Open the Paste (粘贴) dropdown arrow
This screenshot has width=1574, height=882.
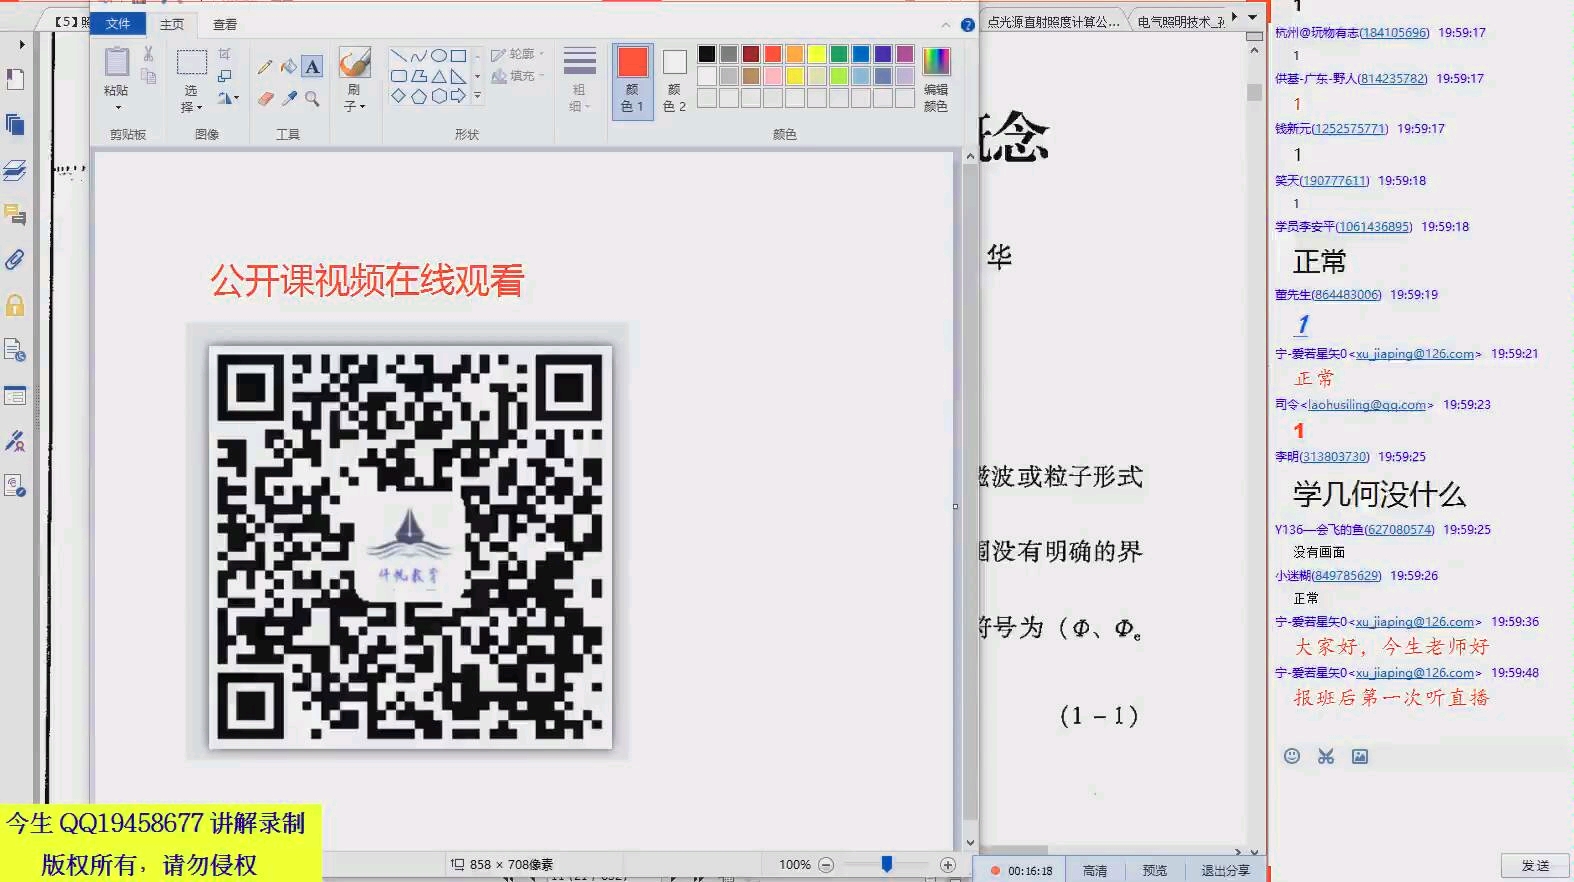(117, 107)
